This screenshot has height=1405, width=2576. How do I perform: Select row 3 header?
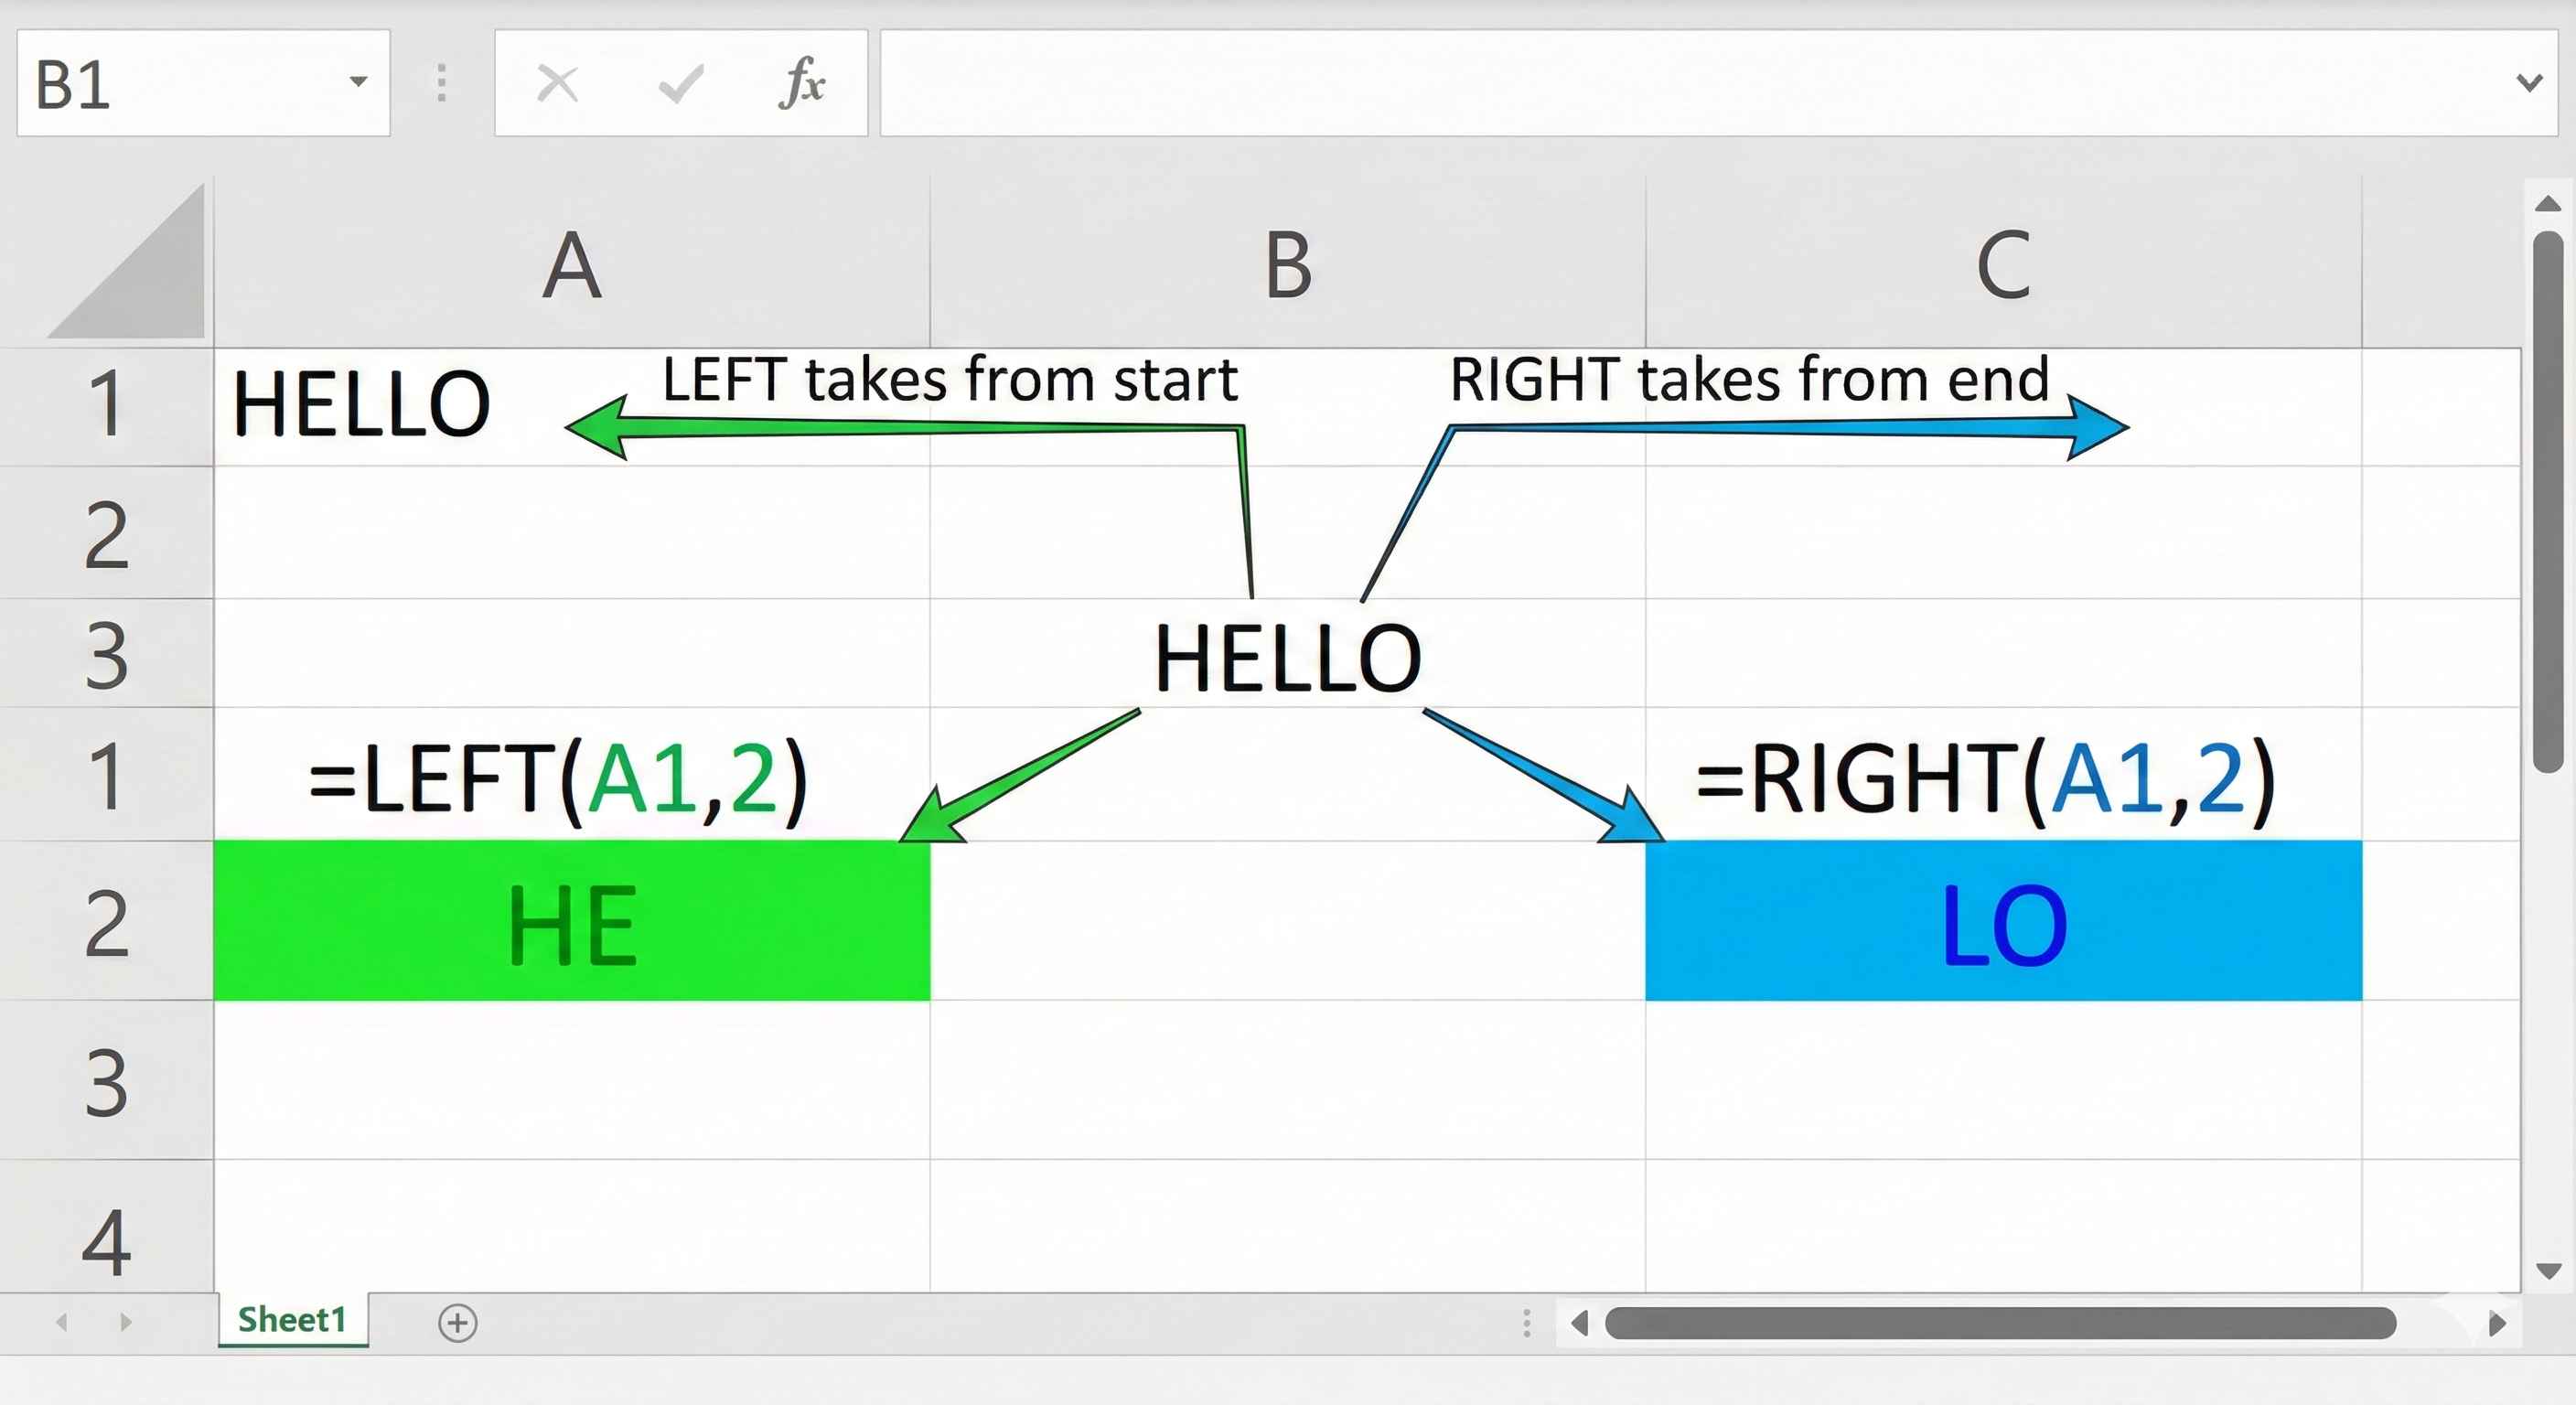point(105,655)
